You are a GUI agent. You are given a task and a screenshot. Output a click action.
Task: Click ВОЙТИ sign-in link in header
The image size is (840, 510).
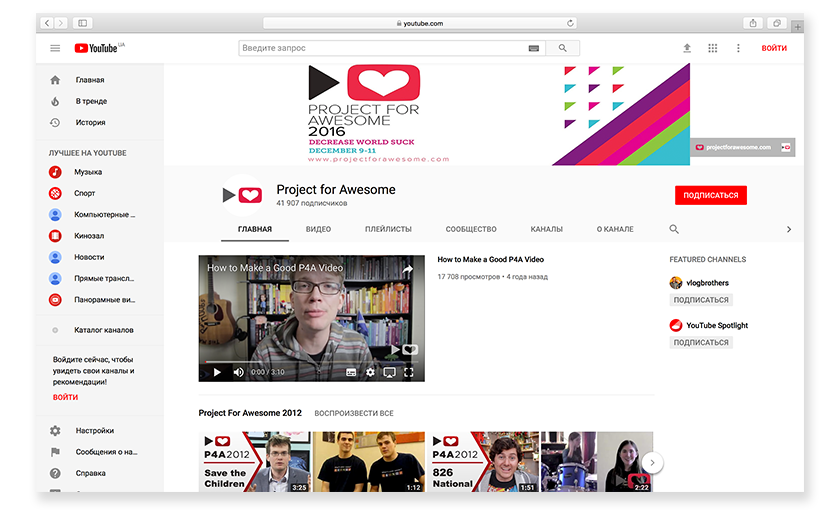point(773,48)
